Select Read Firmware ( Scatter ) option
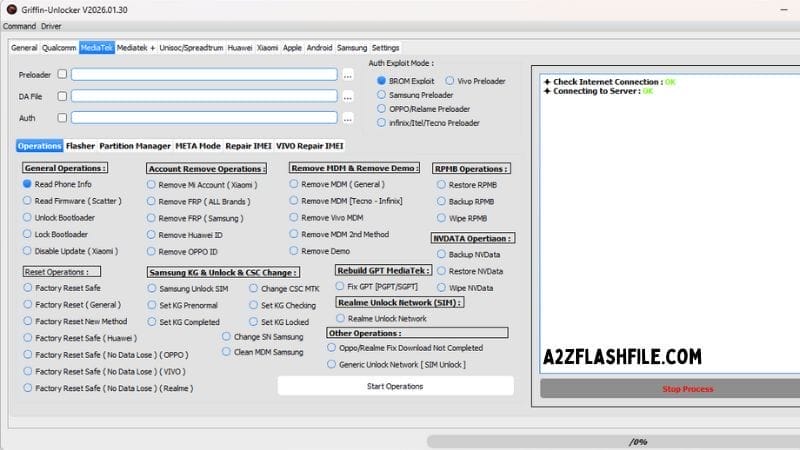 (72, 201)
